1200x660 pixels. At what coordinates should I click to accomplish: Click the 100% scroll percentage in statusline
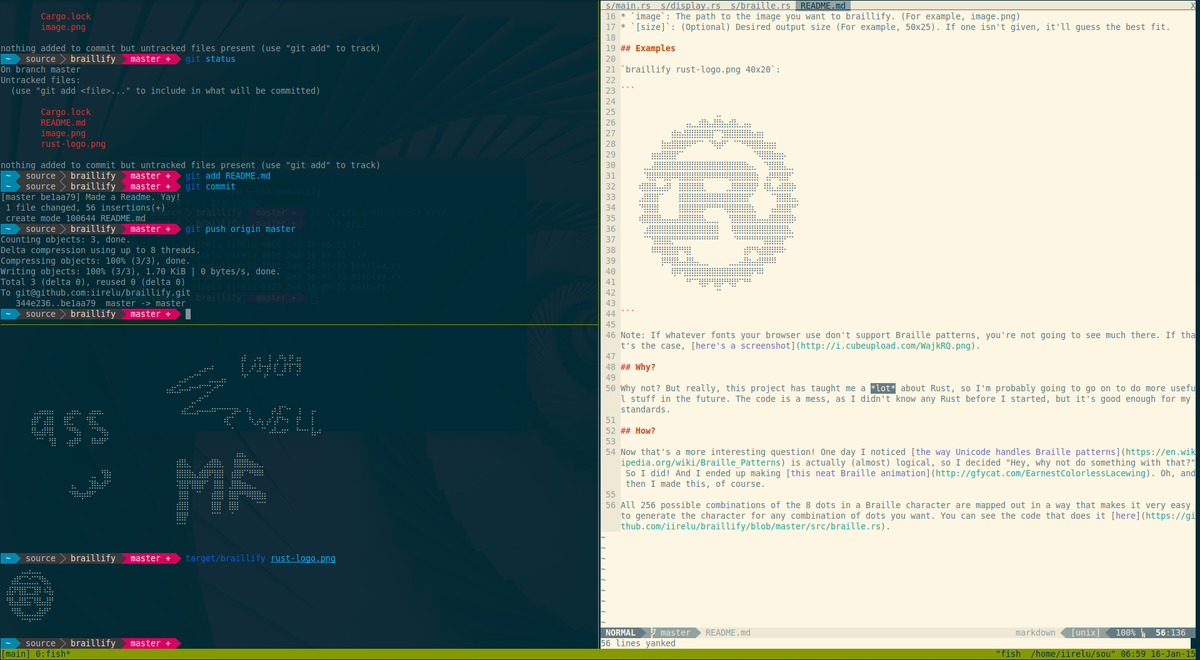(1126, 633)
